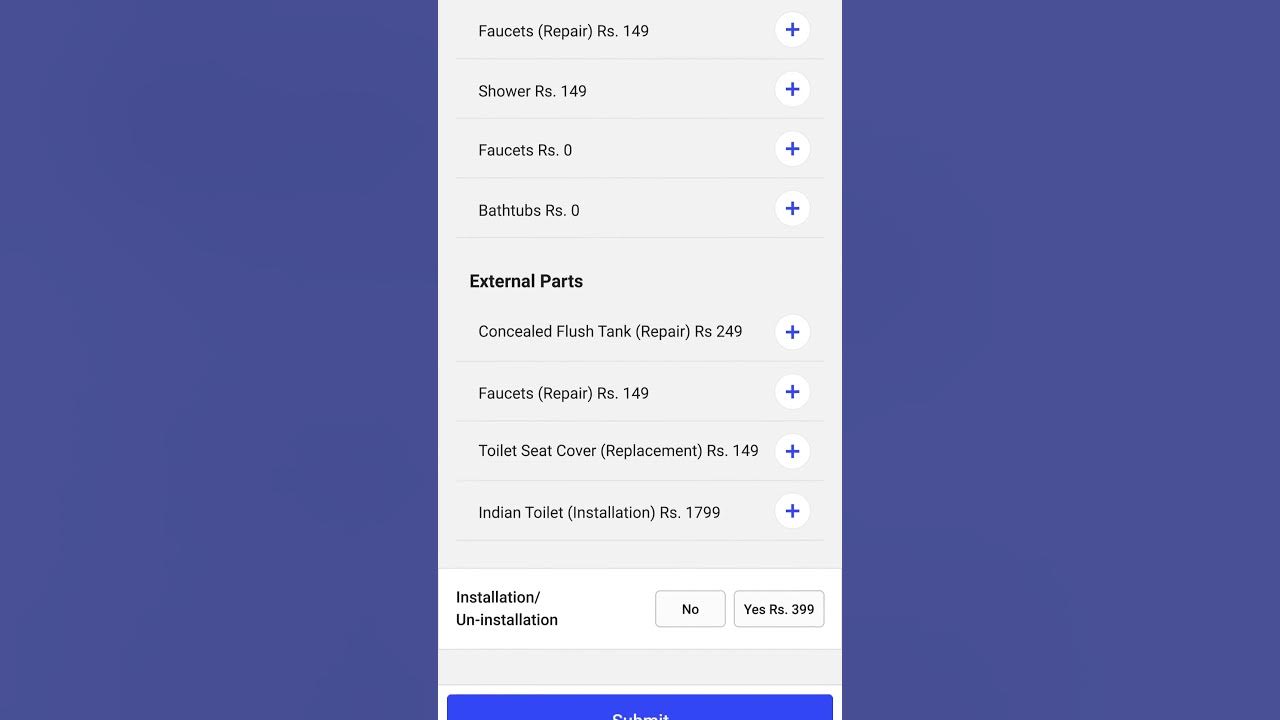Click the Indian Toilet (Installation) text
Image resolution: width=1280 pixels, height=720 pixels.
(x=599, y=512)
